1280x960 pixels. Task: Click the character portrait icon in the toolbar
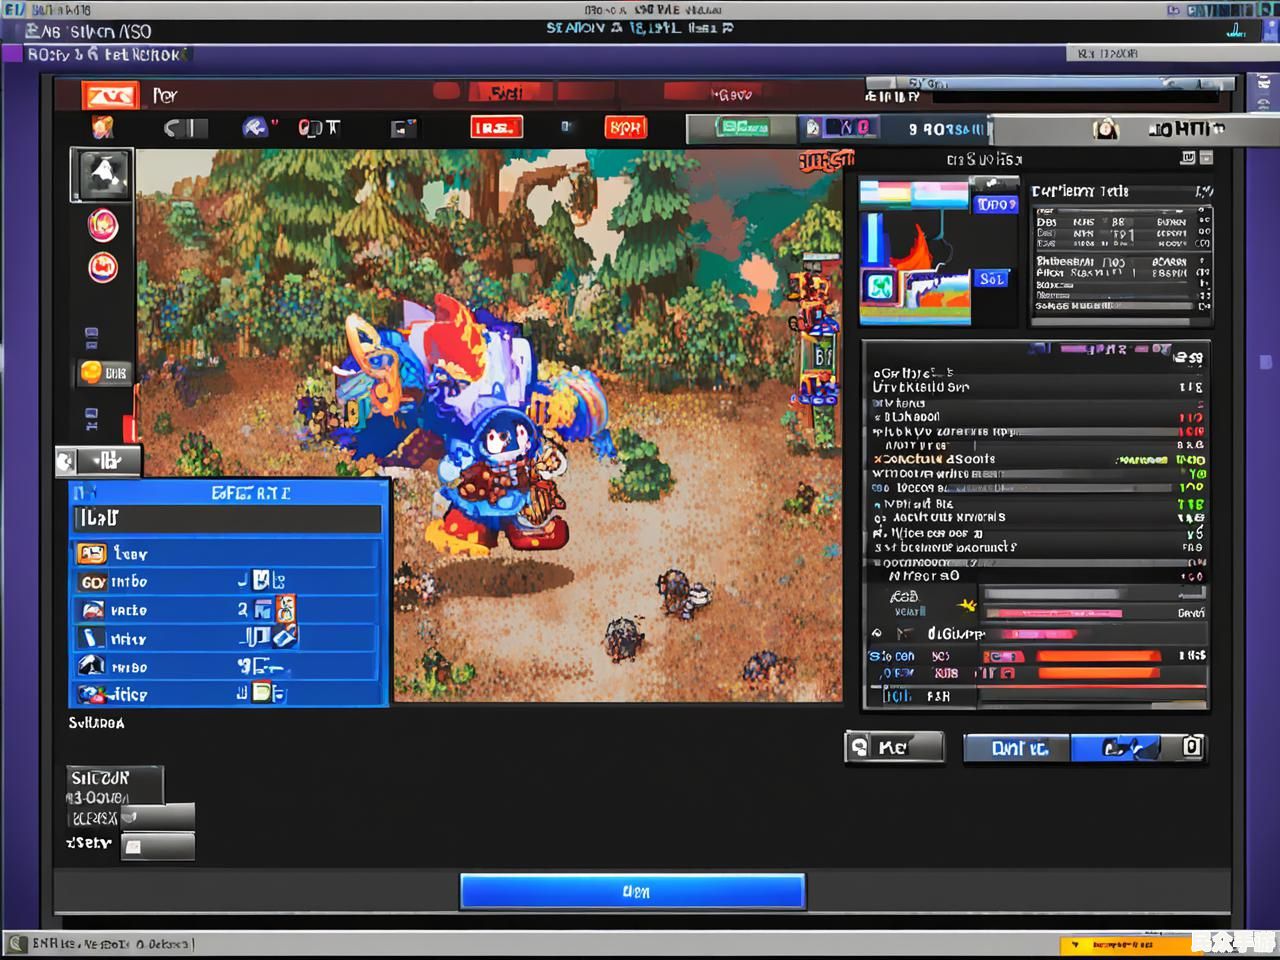click(x=102, y=127)
